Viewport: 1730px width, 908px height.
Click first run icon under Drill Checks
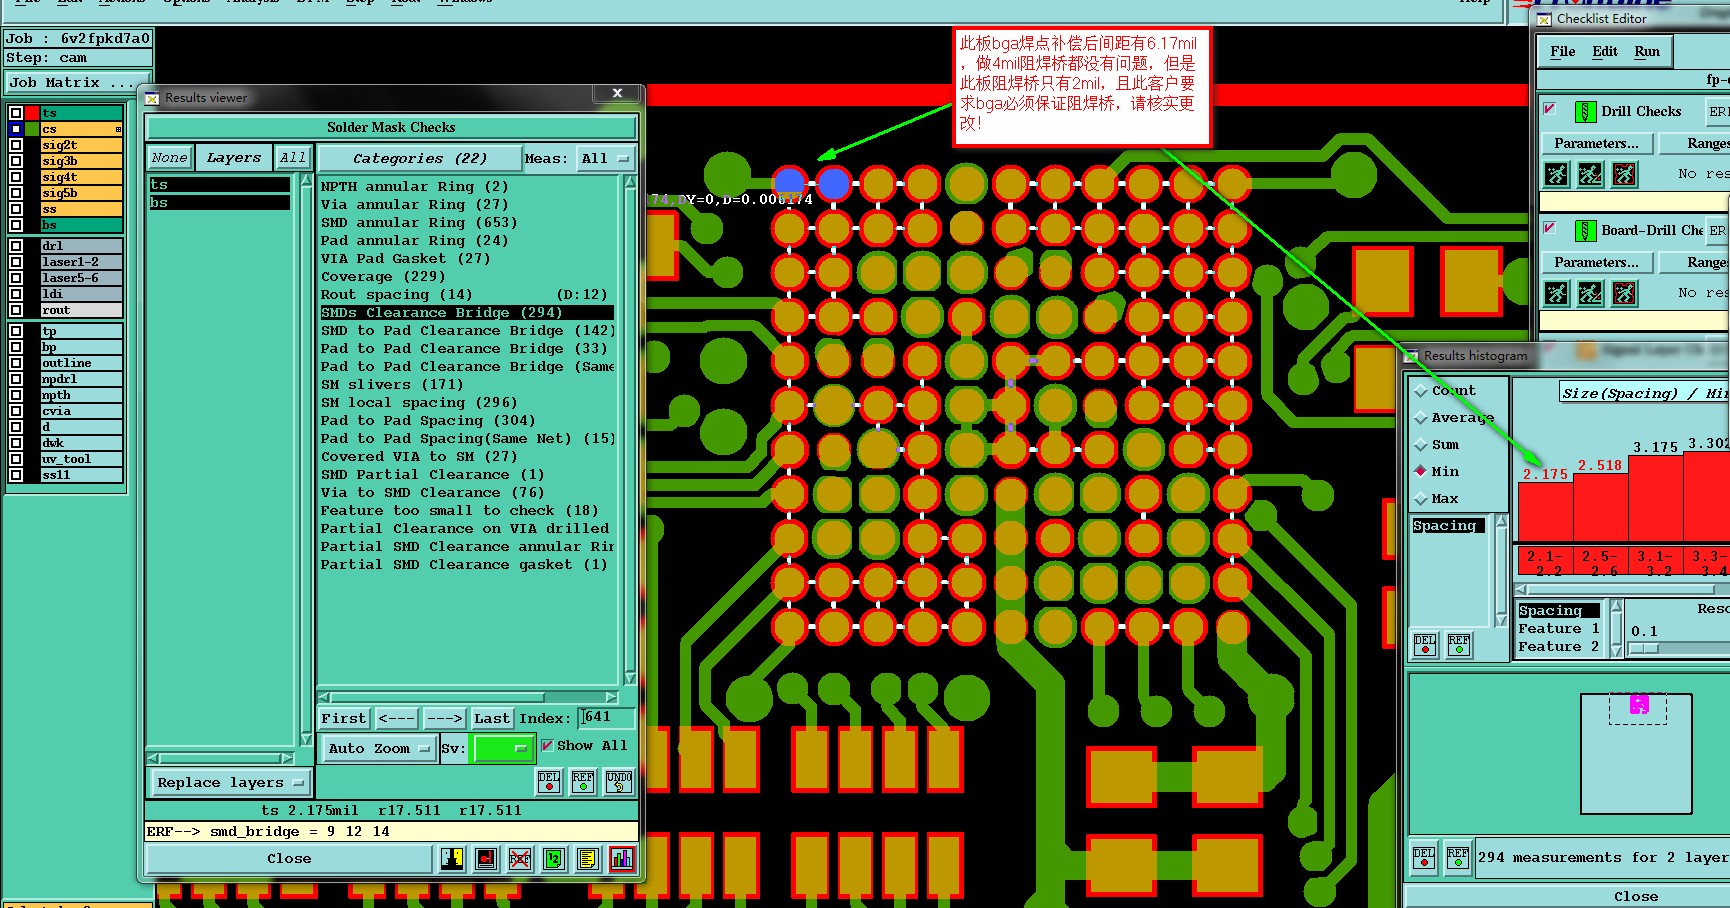[1557, 174]
